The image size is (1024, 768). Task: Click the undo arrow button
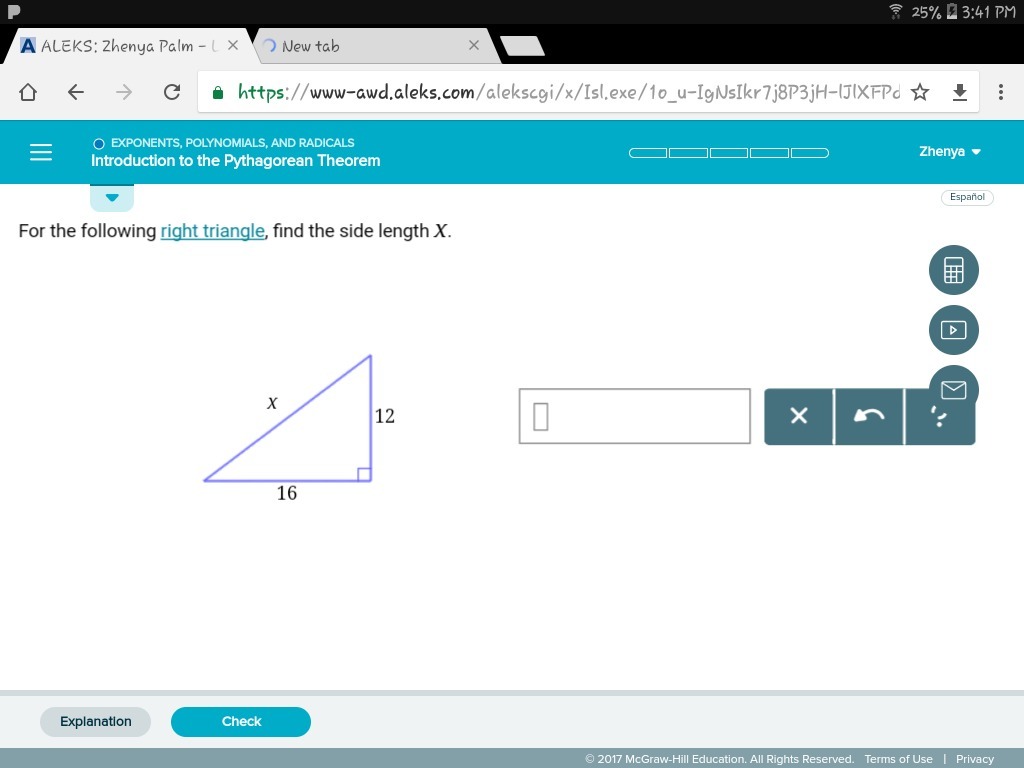tap(869, 416)
